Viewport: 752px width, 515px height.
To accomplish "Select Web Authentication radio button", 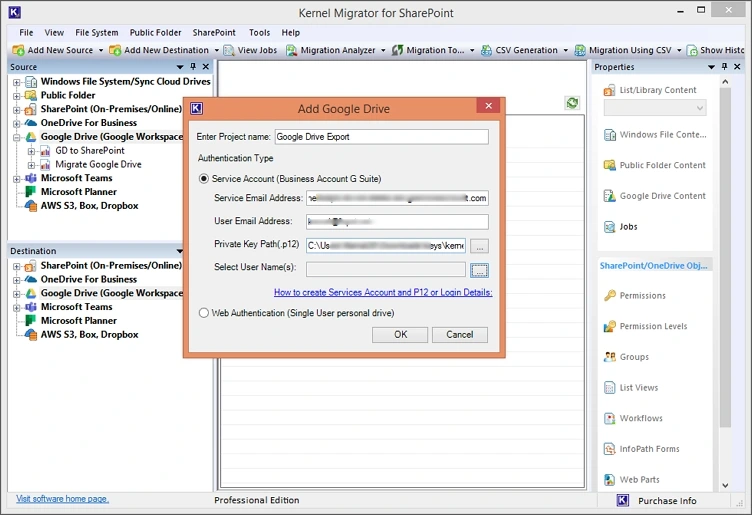I will tap(204, 313).
